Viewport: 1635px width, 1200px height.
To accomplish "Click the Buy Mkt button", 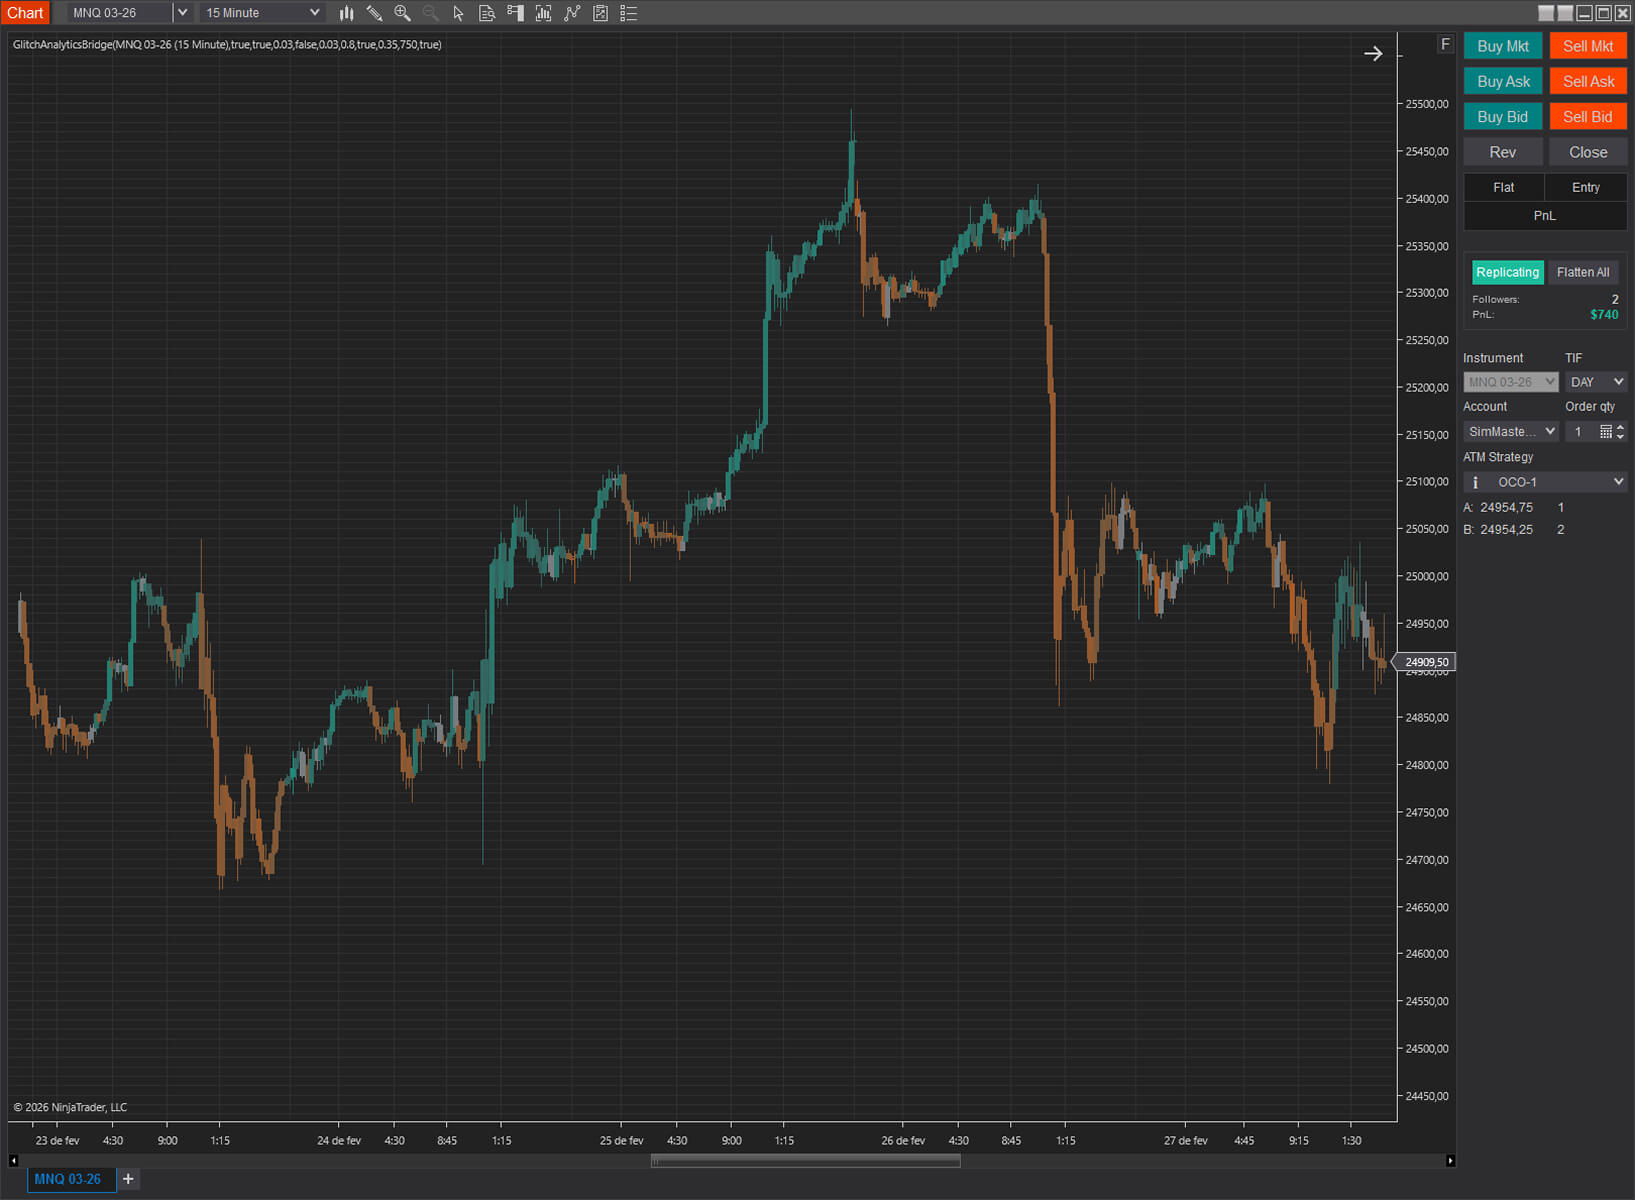I will (x=1502, y=46).
